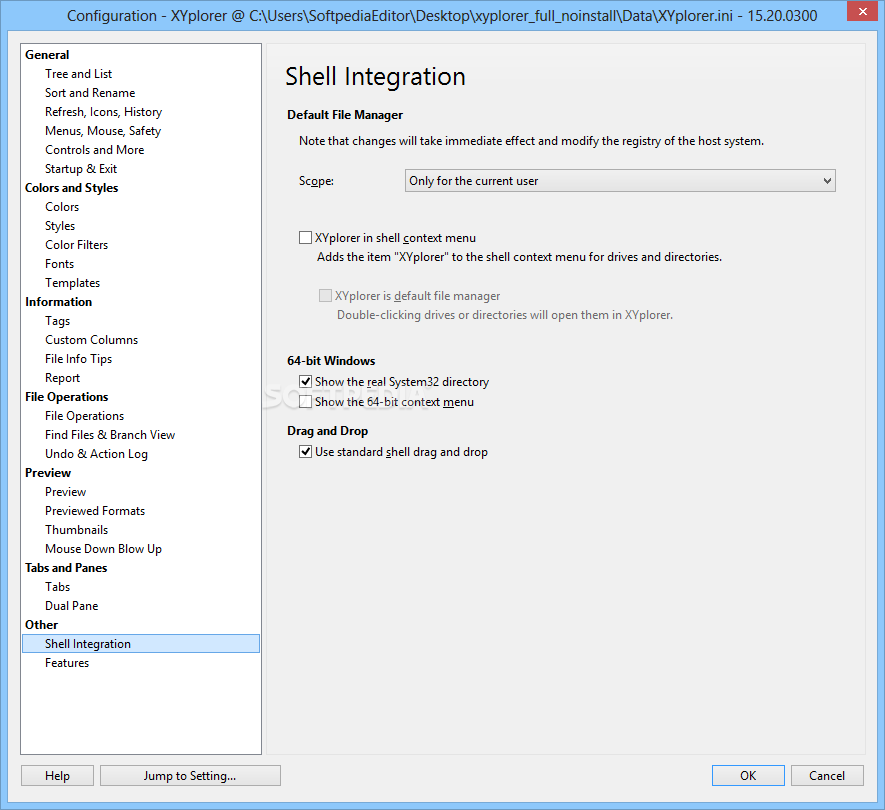The height and width of the screenshot is (810, 885).
Task: Click the OK button
Action: tap(748, 776)
